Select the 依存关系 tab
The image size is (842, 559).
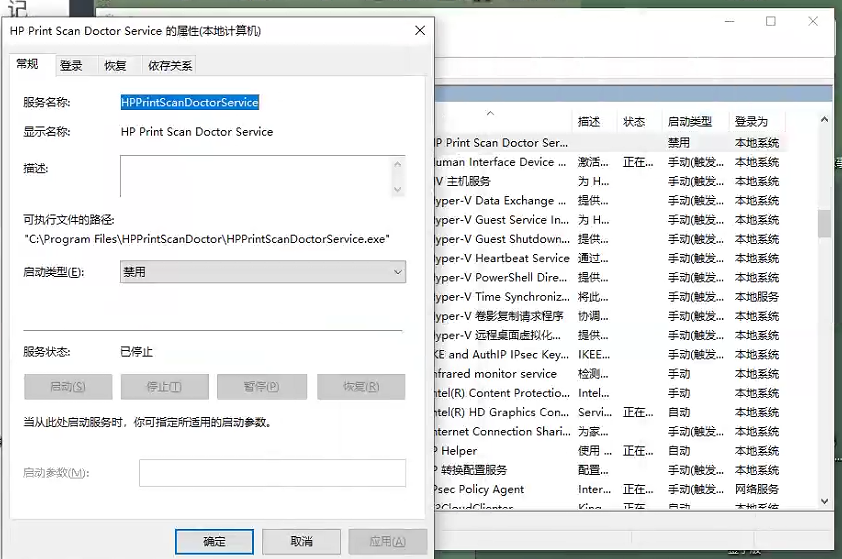pos(170,66)
